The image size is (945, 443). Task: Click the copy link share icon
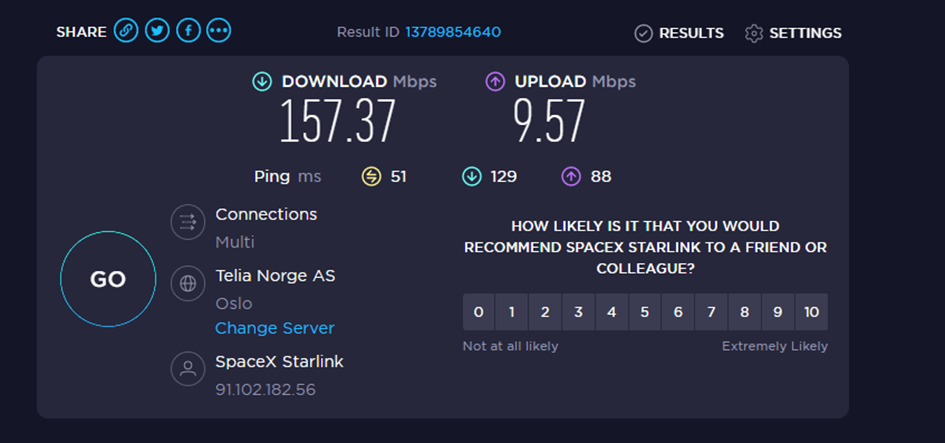[126, 30]
